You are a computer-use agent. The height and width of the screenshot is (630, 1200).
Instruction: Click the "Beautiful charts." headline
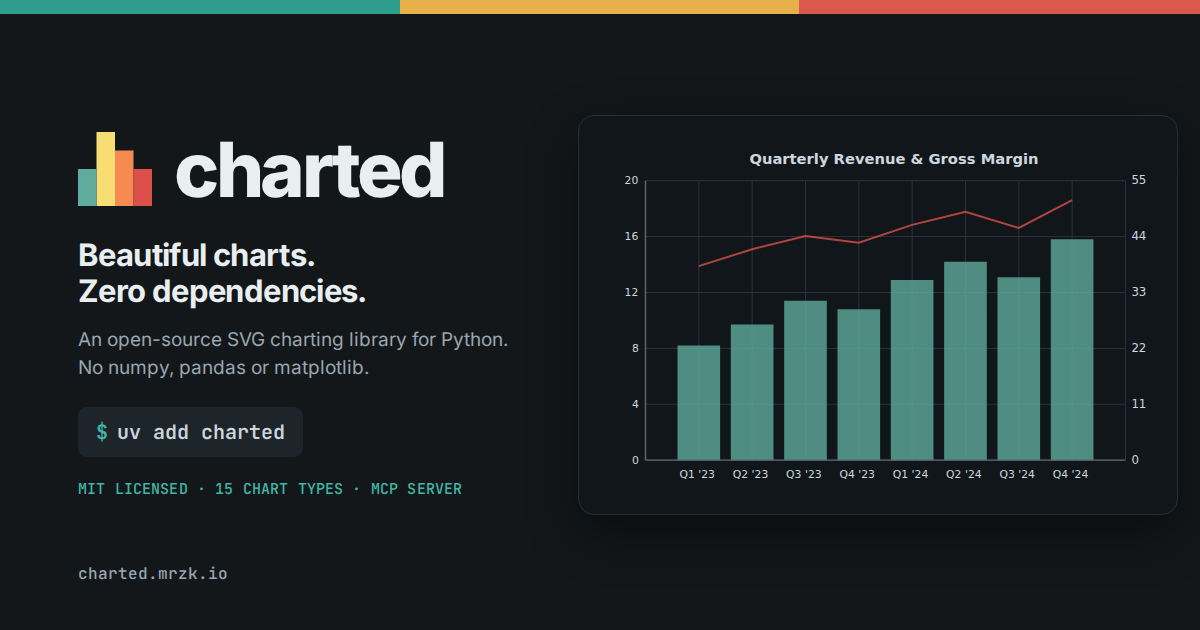pyautogui.click(x=197, y=255)
